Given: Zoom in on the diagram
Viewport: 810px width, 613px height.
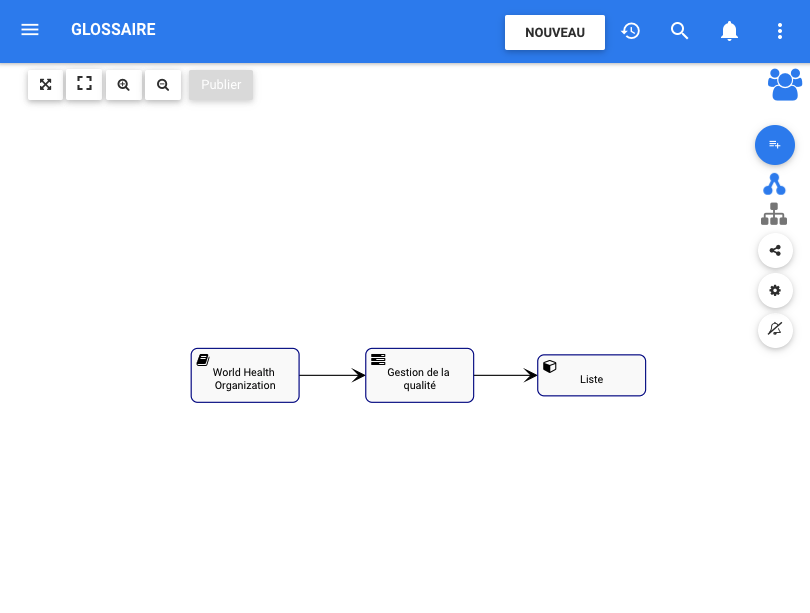Looking at the screenshot, I should pyautogui.click(x=124, y=85).
